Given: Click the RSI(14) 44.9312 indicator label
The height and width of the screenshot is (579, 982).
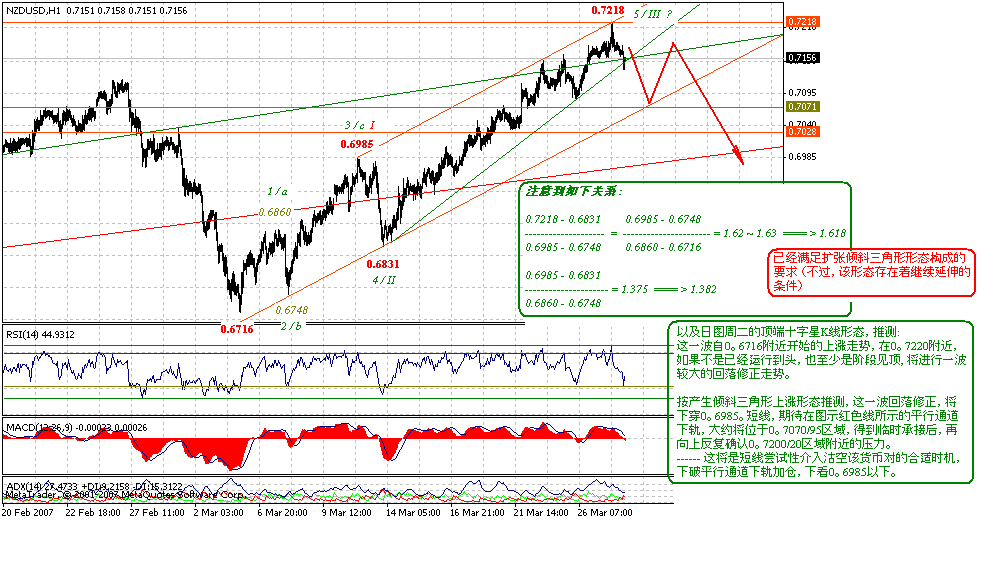Looking at the screenshot, I should click(x=40, y=335).
